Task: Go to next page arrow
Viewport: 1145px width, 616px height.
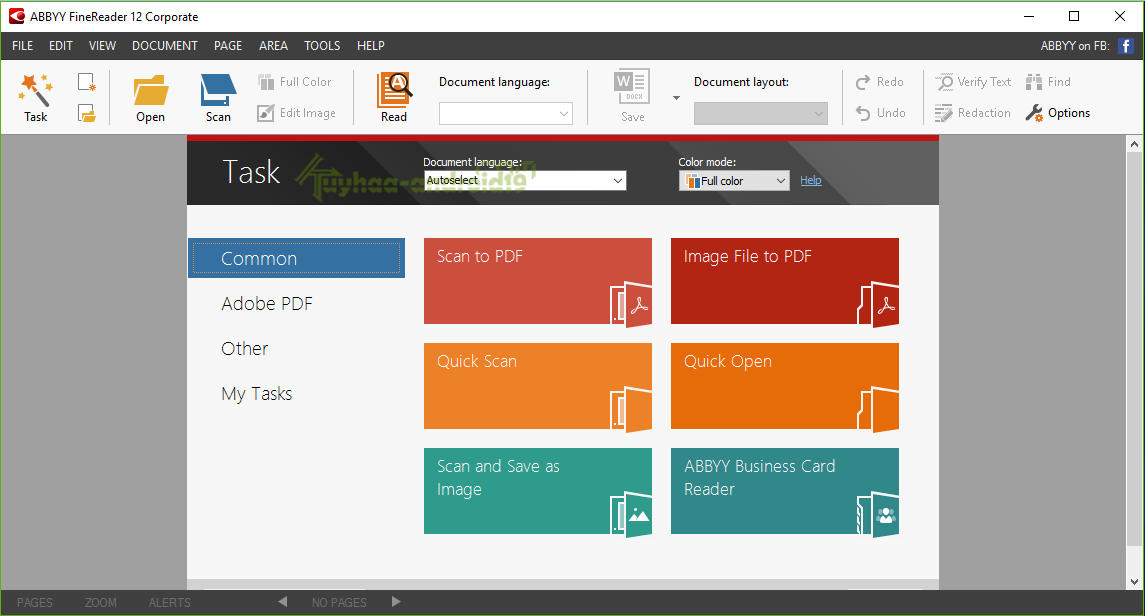Action: point(396,602)
